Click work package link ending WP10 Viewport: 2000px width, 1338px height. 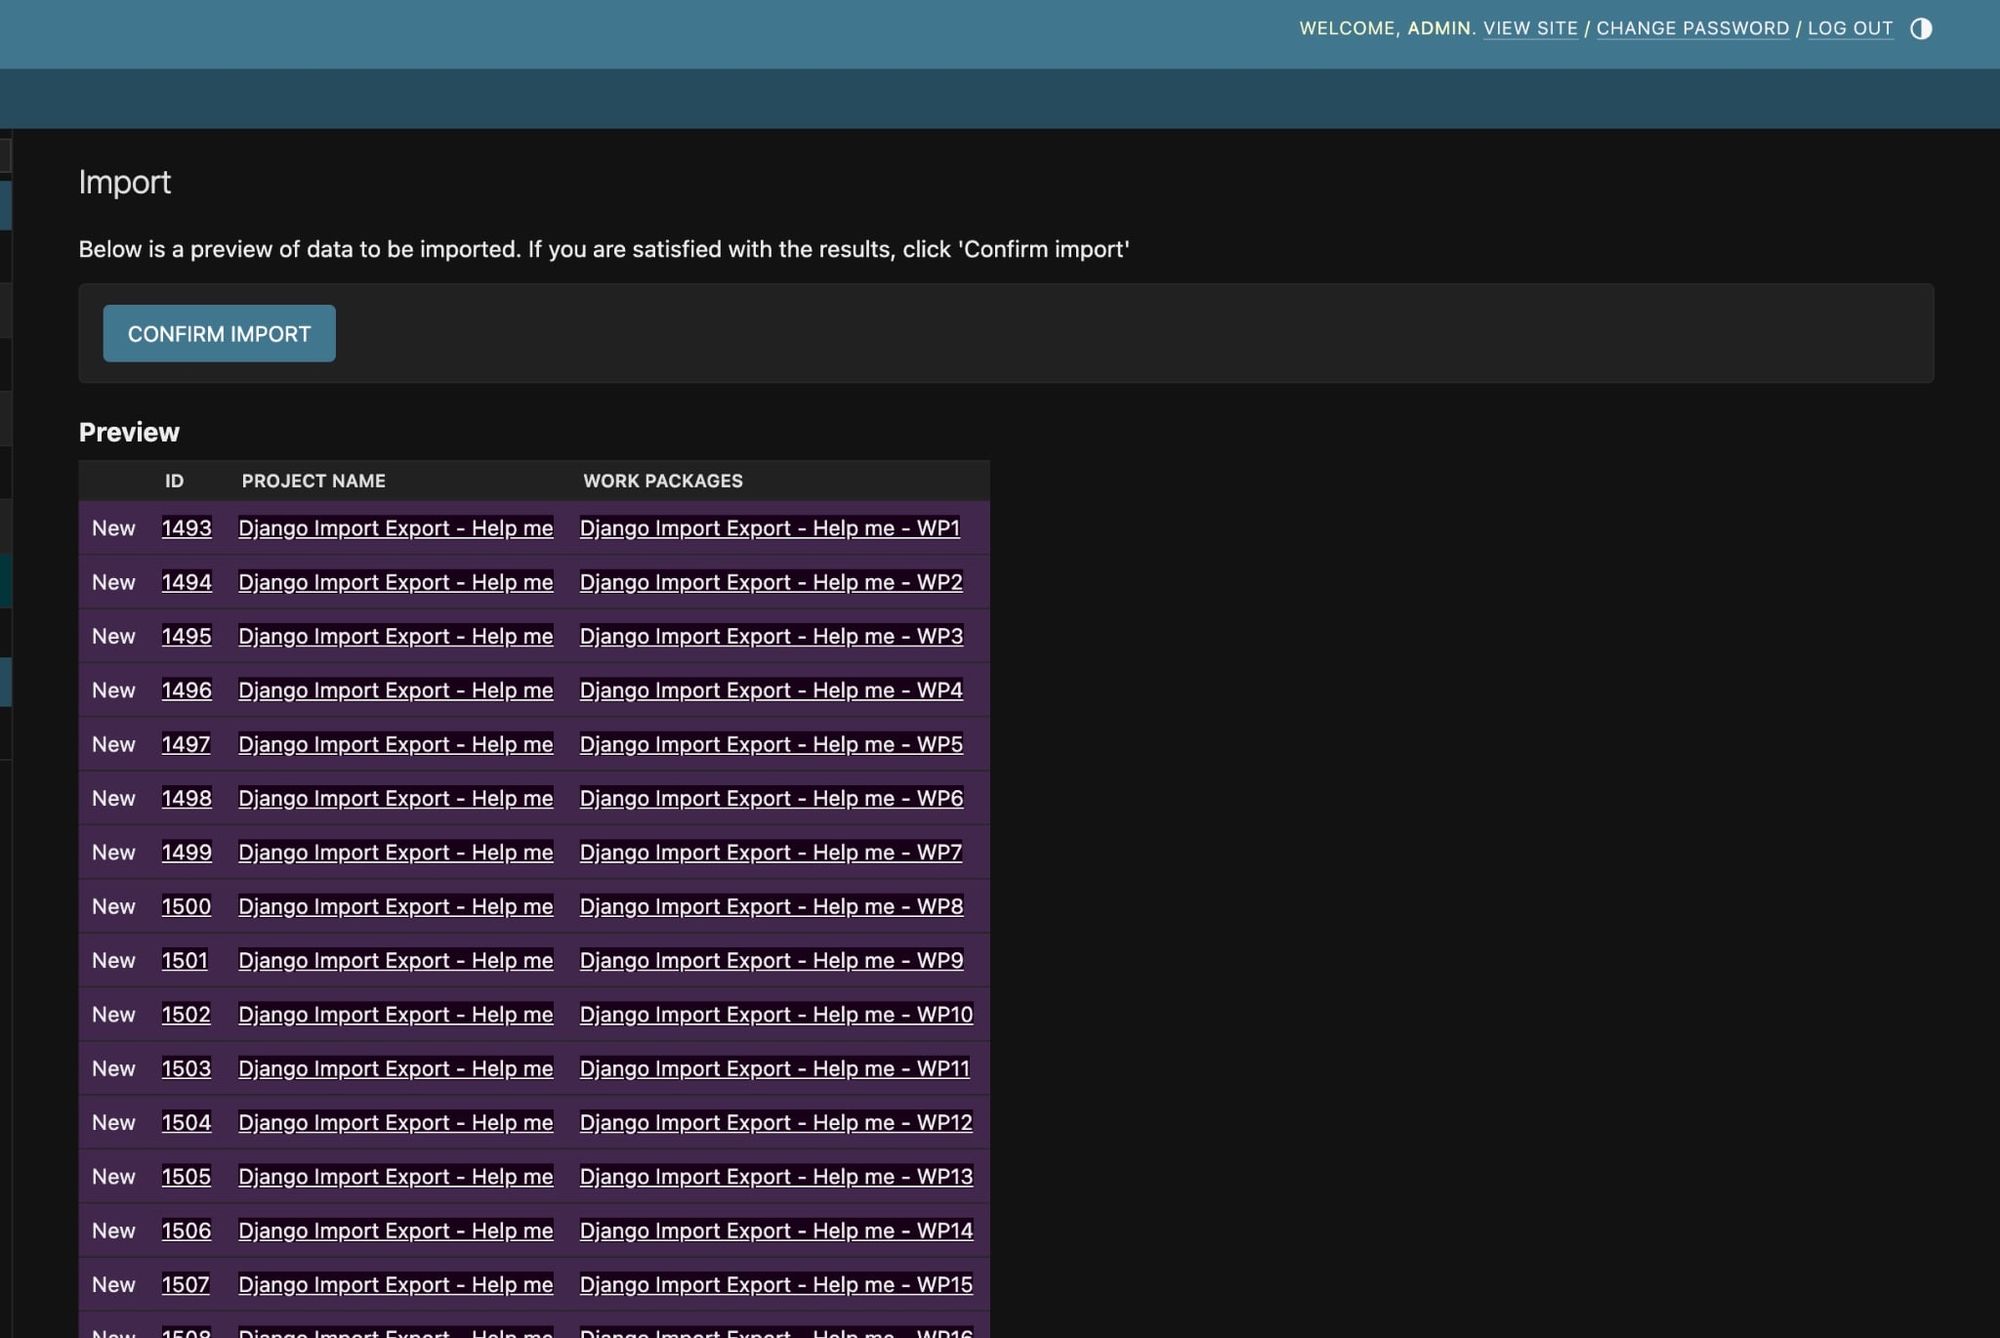(x=776, y=1014)
